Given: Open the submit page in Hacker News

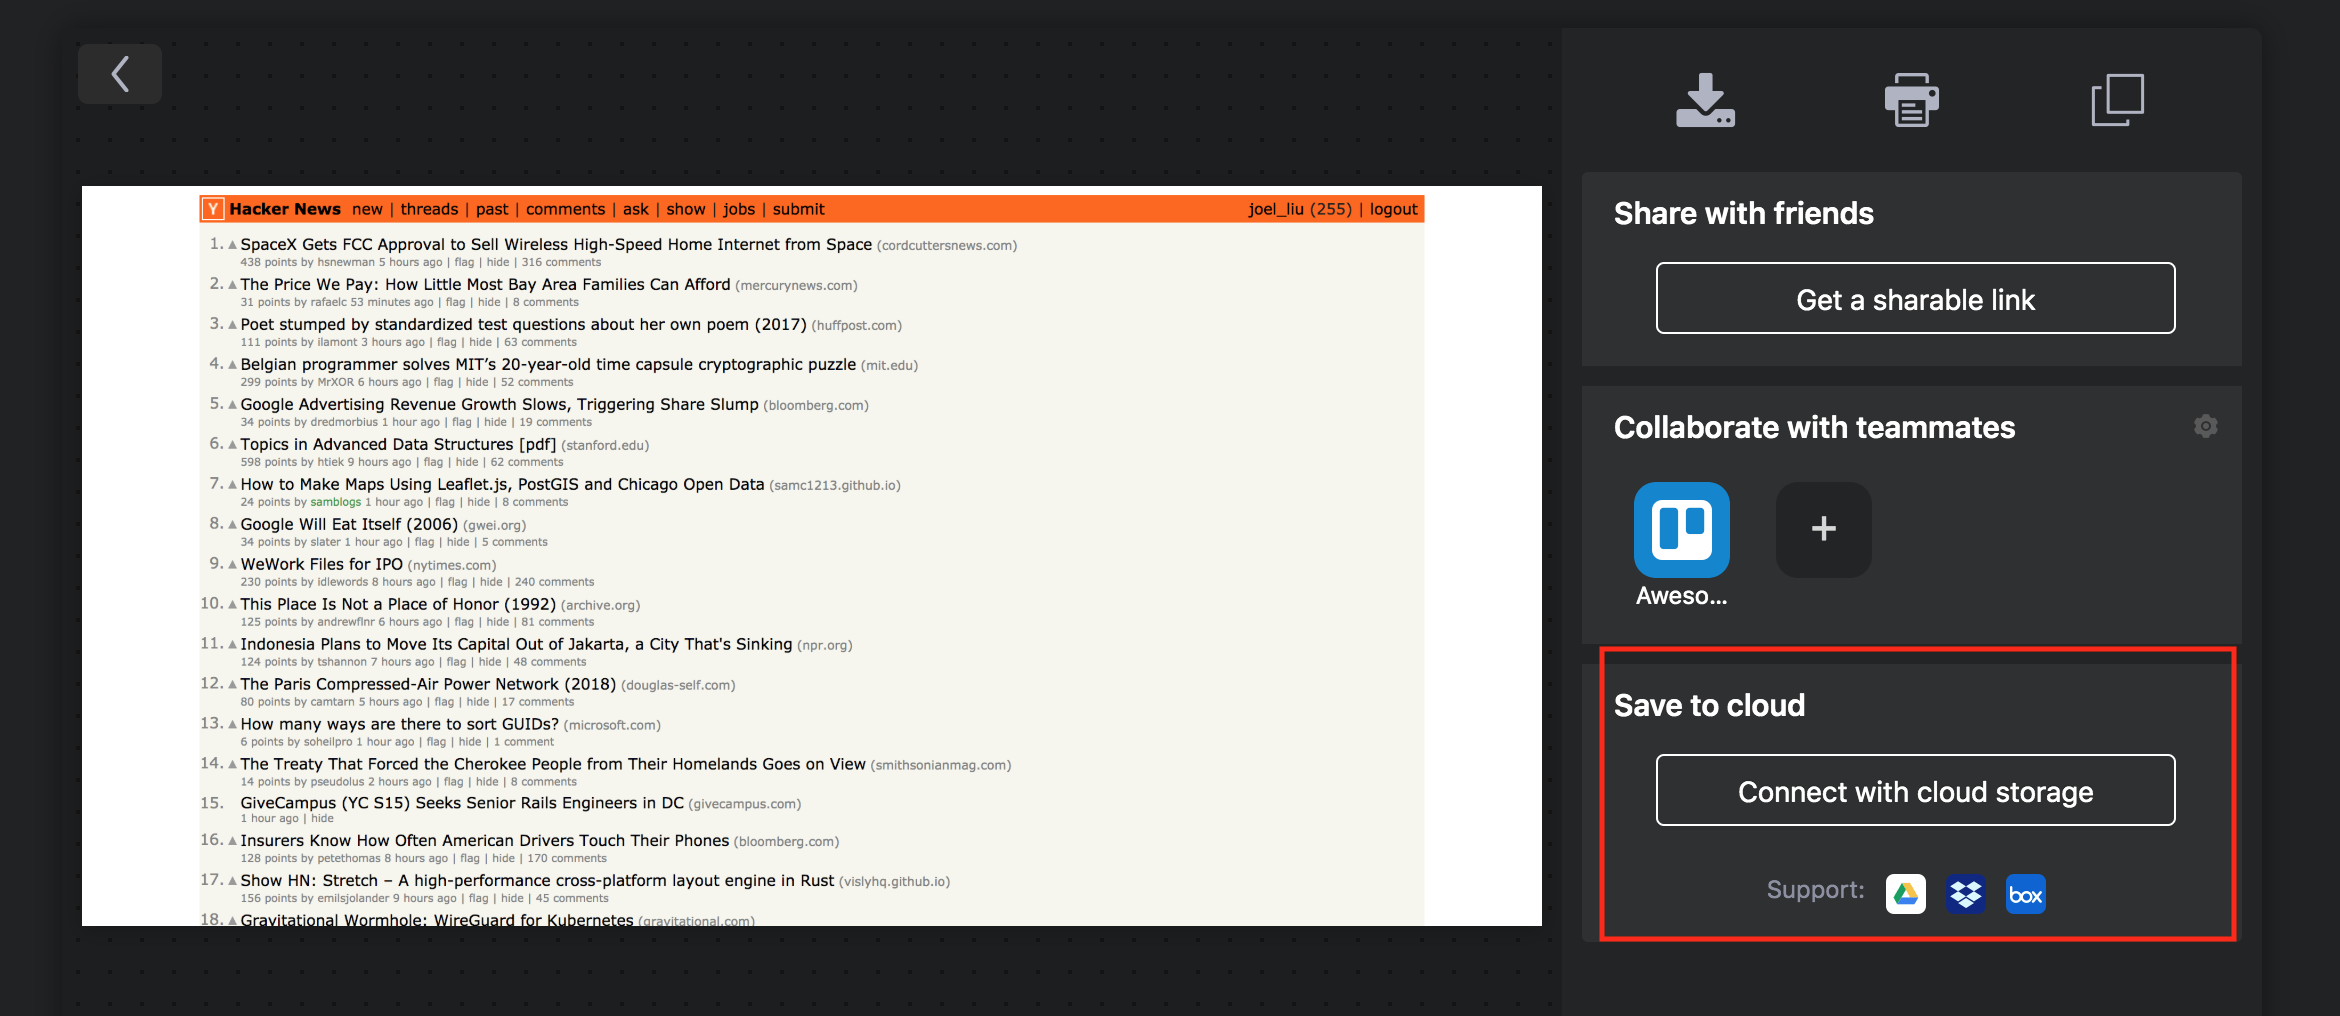Looking at the screenshot, I should coord(797,209).
